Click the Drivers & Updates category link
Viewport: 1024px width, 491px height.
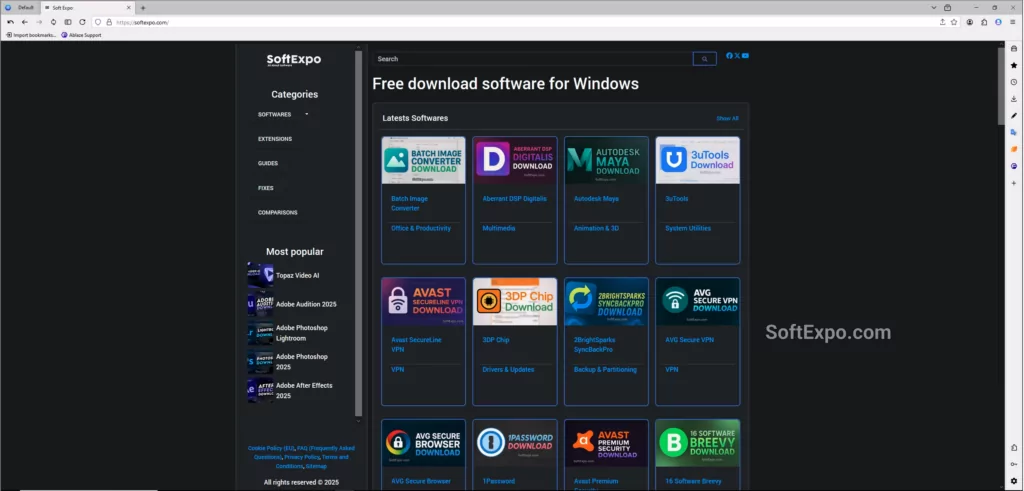(x=508, y=370)
